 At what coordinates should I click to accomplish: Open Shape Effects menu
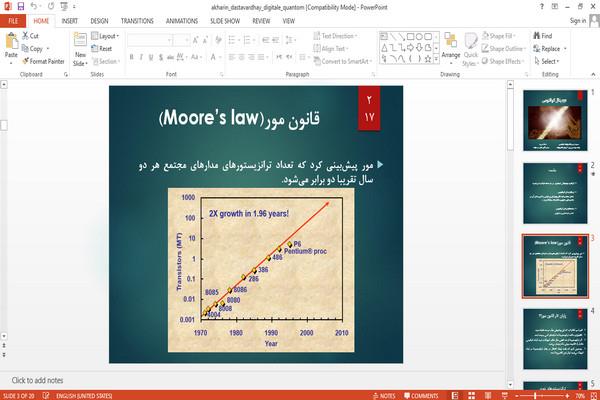pos(503,61)
